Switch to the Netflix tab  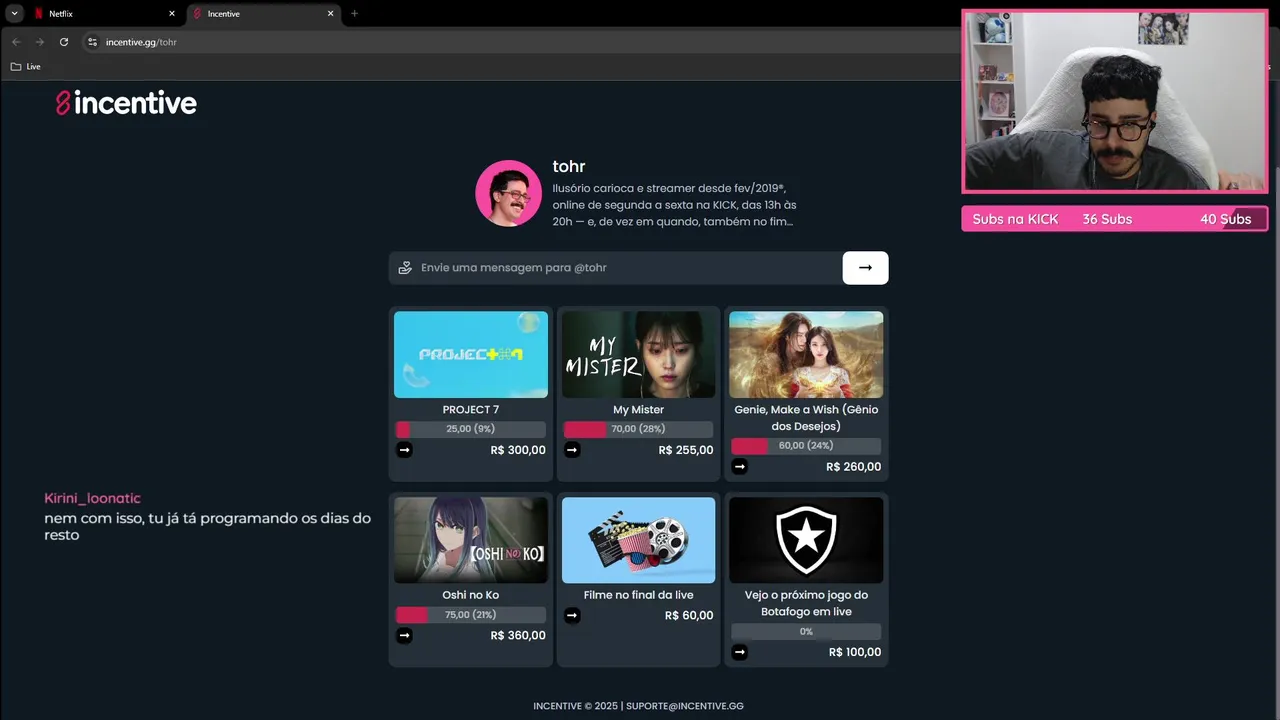coord(103,14)
